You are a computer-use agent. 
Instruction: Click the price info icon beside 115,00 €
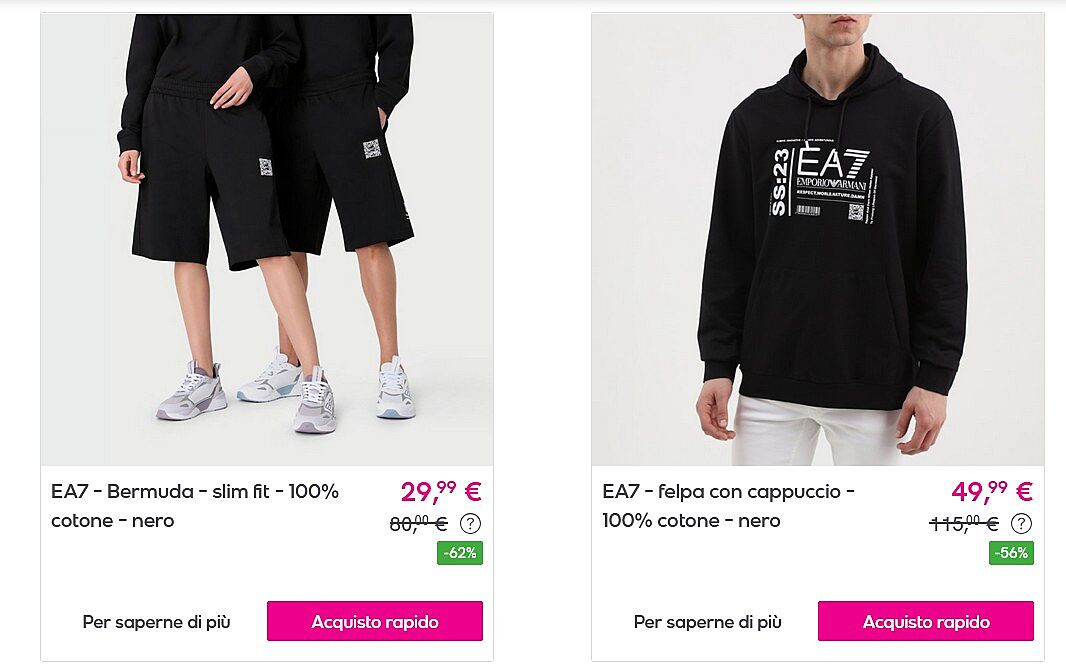click(1021, 524)
